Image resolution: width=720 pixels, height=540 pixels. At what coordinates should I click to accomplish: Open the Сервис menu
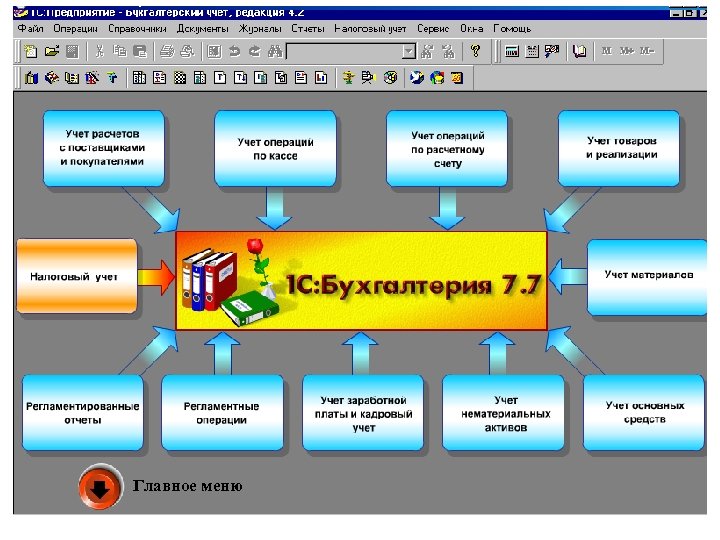(x=433, y=28)
